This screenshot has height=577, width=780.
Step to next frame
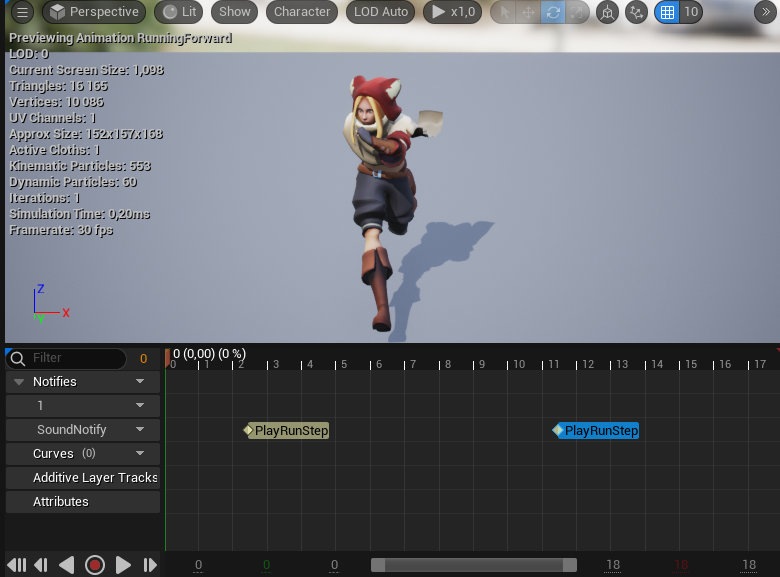[149, 565]
